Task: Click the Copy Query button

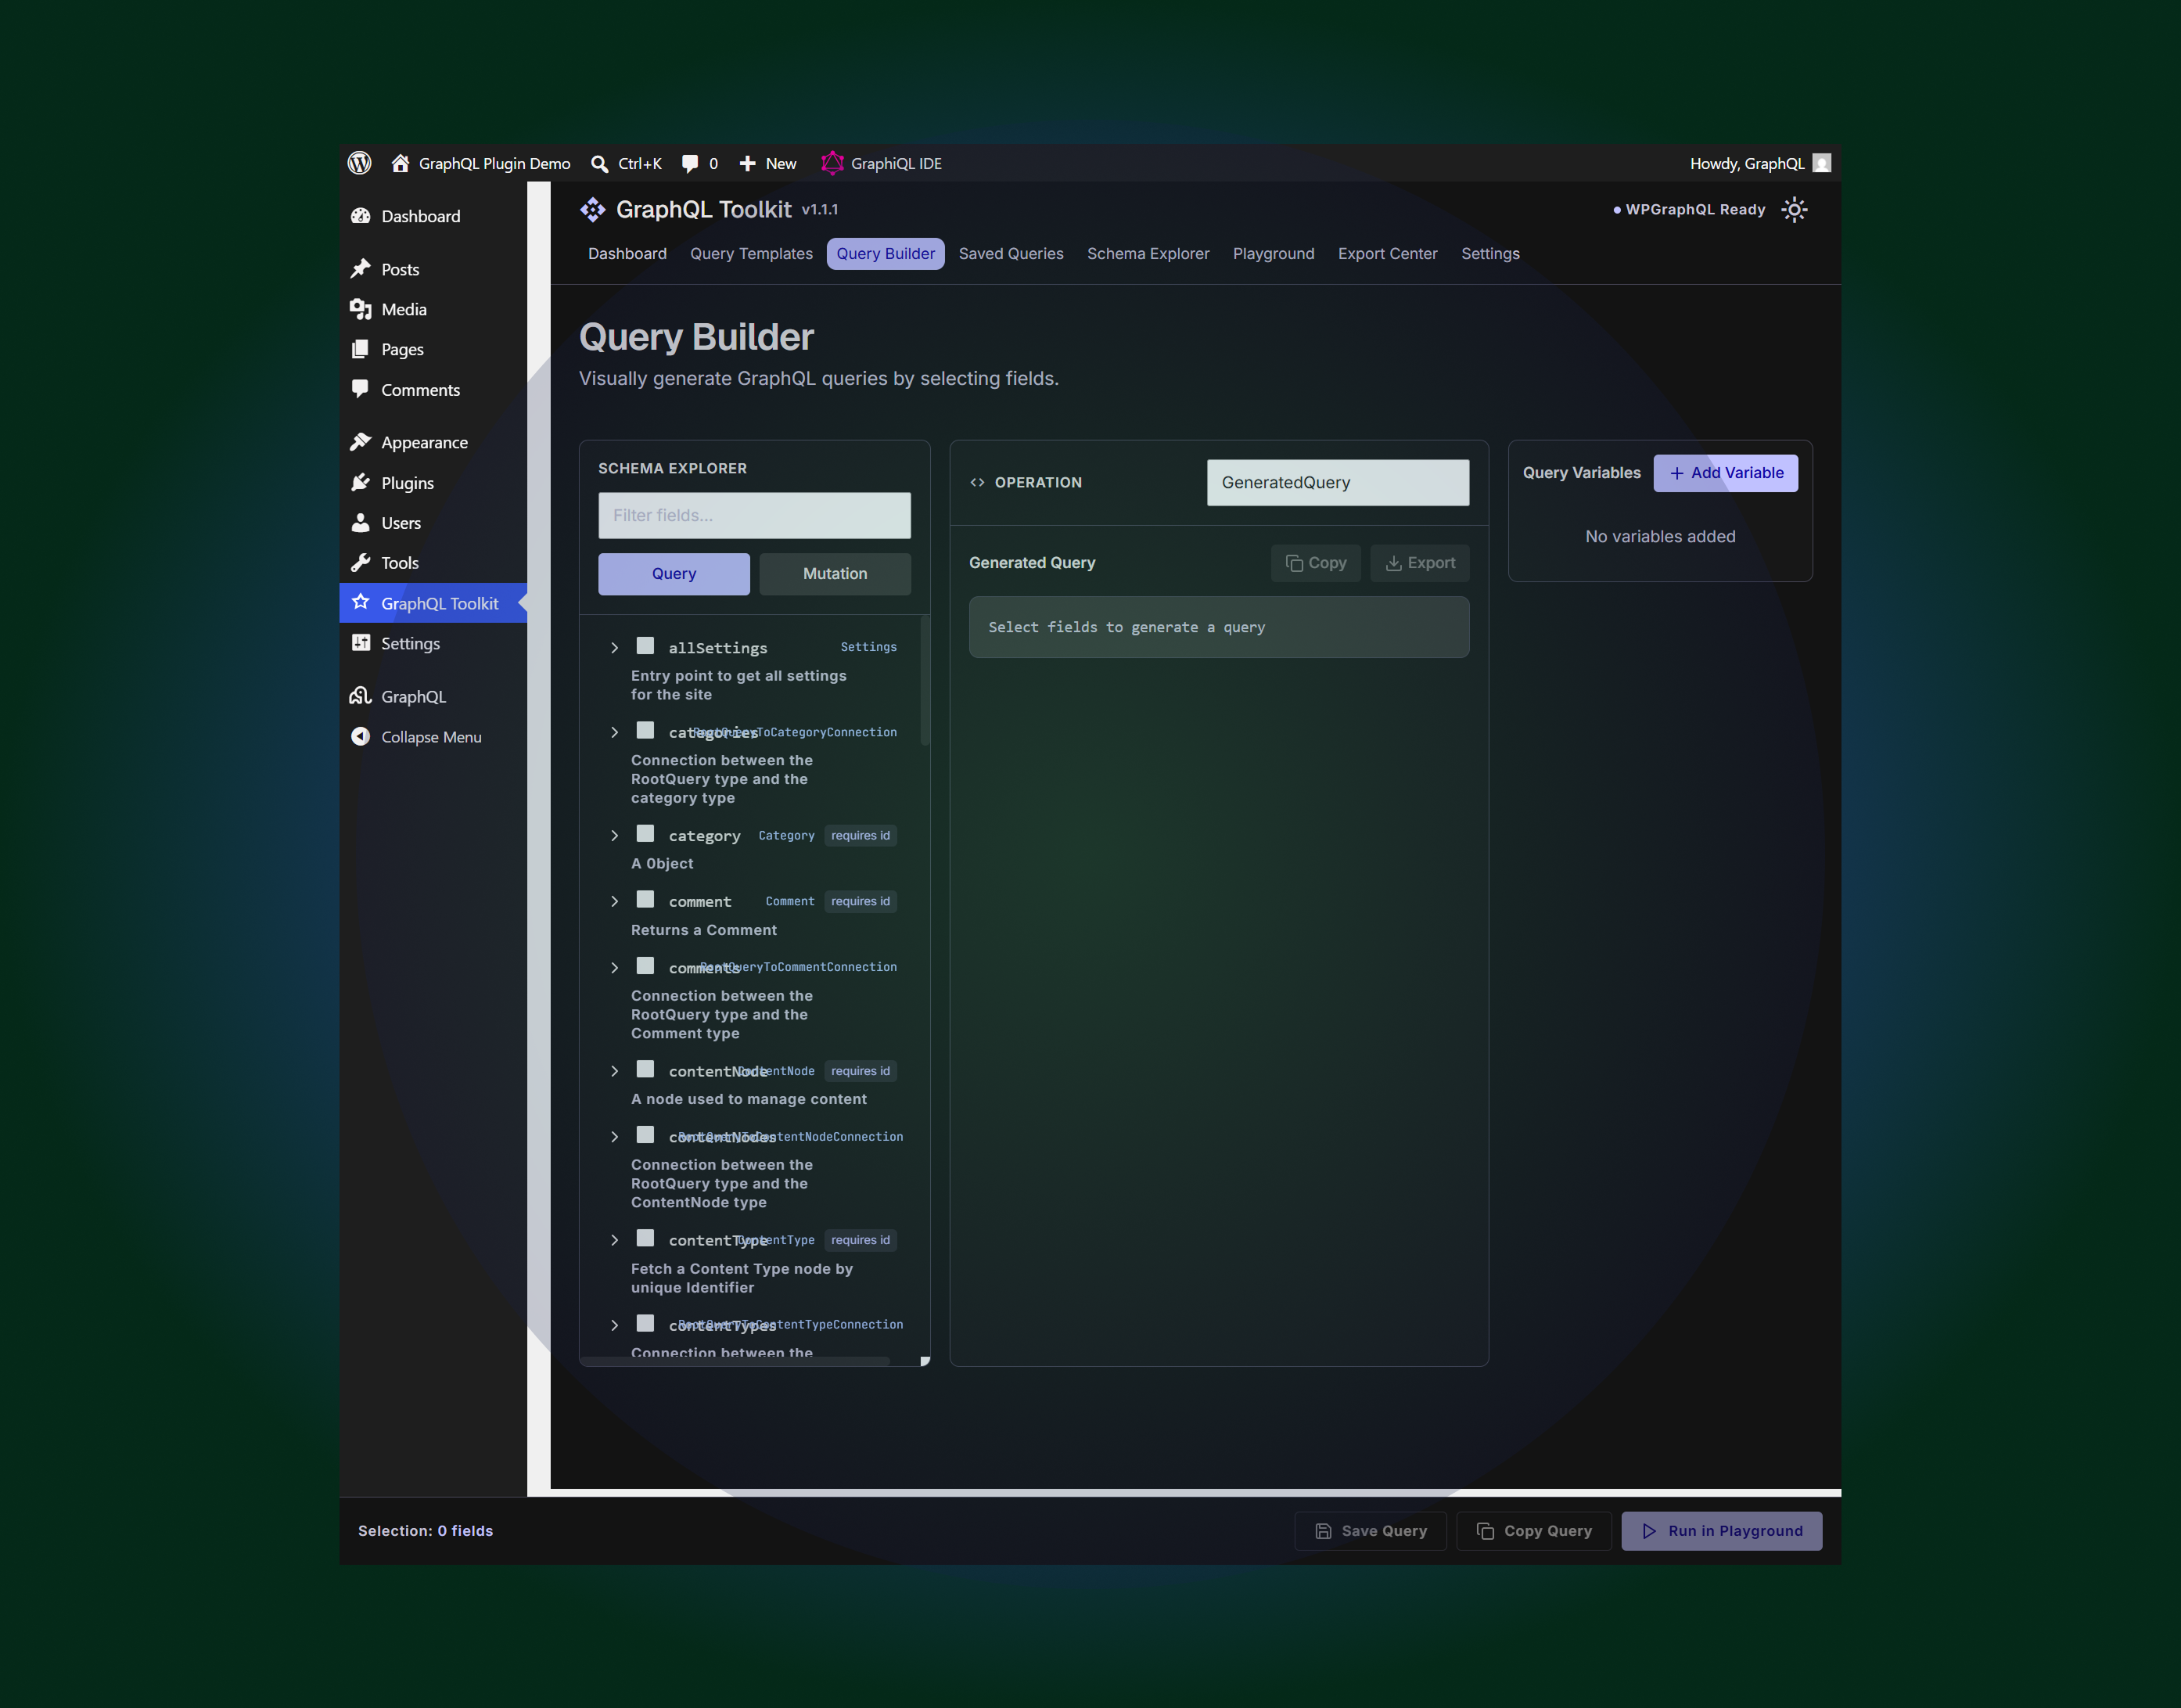Action: point(1534,1531)
